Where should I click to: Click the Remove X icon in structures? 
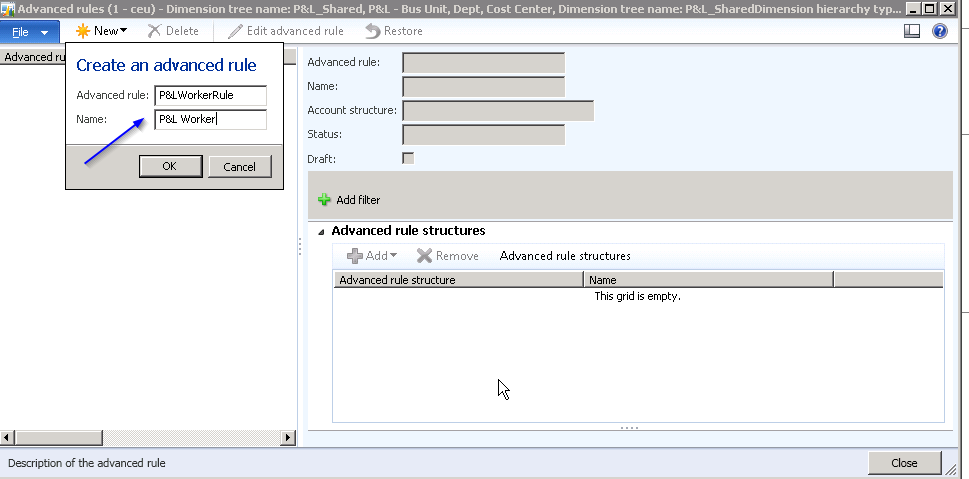[425, 256]
